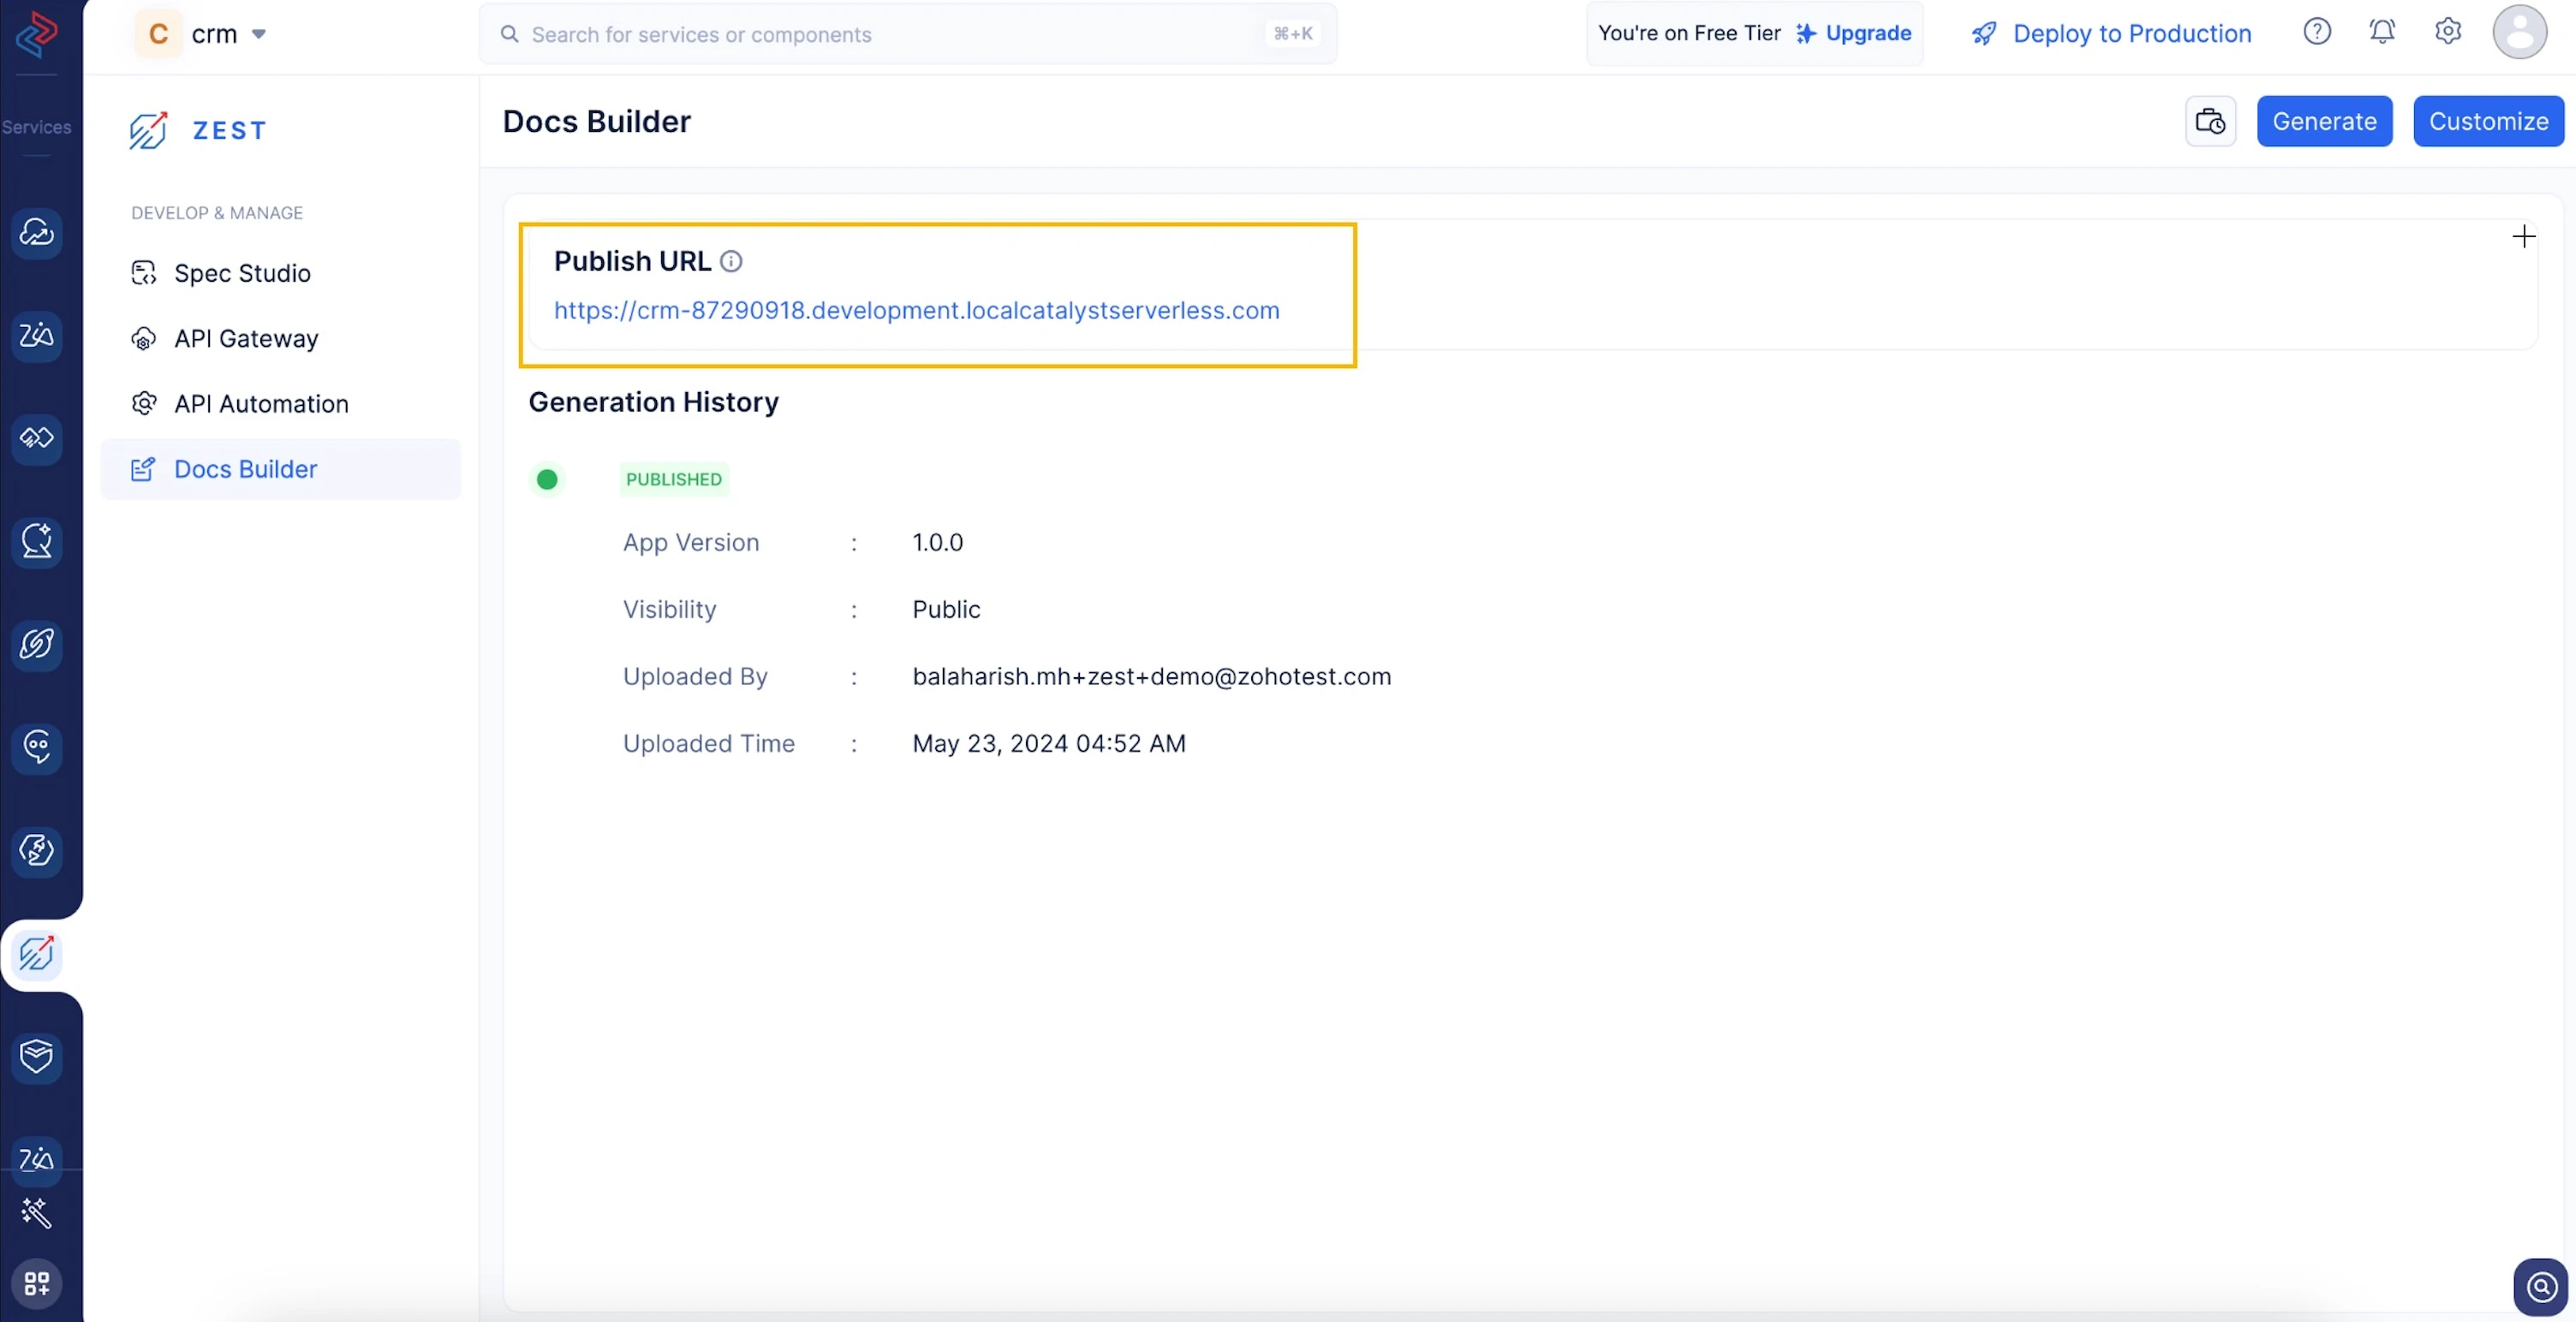
Task: Click the rocket icon next to Deploy to Production
Action: click(x=1984, y=34)
